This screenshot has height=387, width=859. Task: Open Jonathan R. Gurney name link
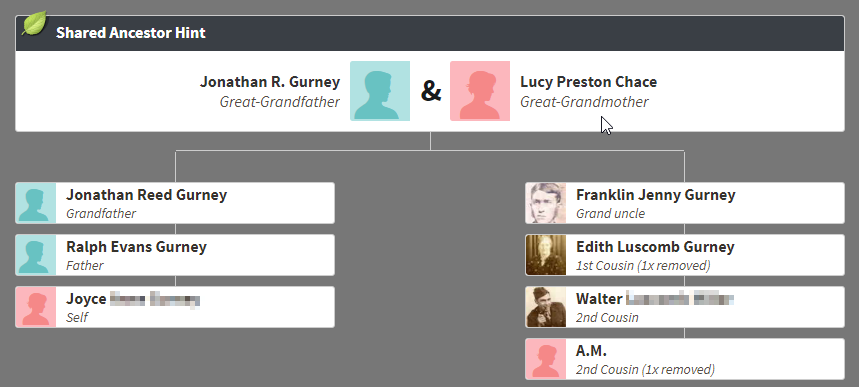click(270, 82)
